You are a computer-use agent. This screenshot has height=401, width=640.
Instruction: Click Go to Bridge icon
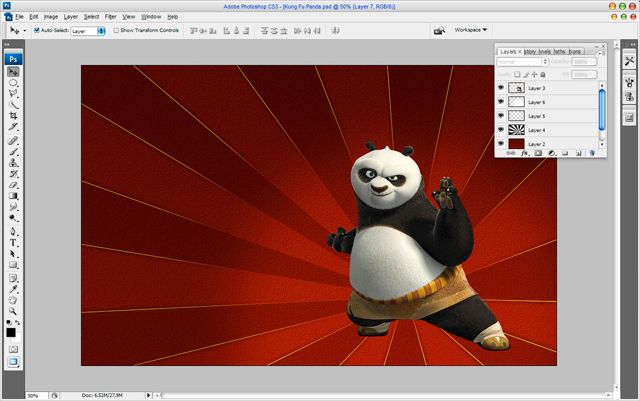tap(439, 31)
